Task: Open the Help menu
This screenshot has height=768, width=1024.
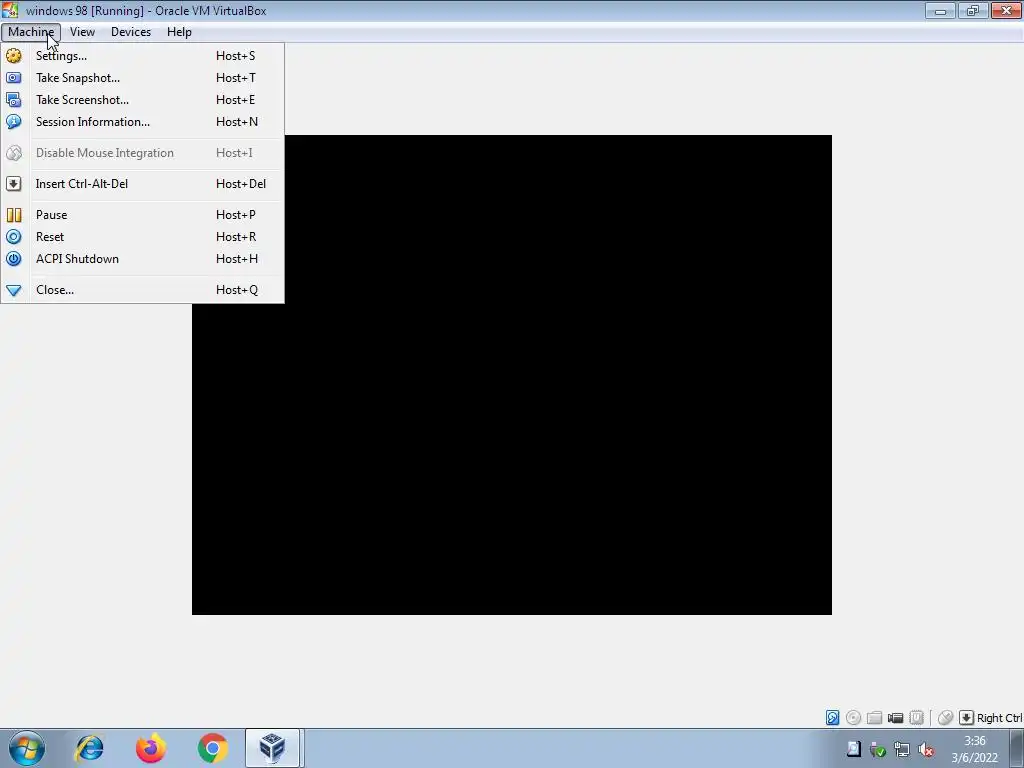Action: pyautogui.click(x=179, y=32)
